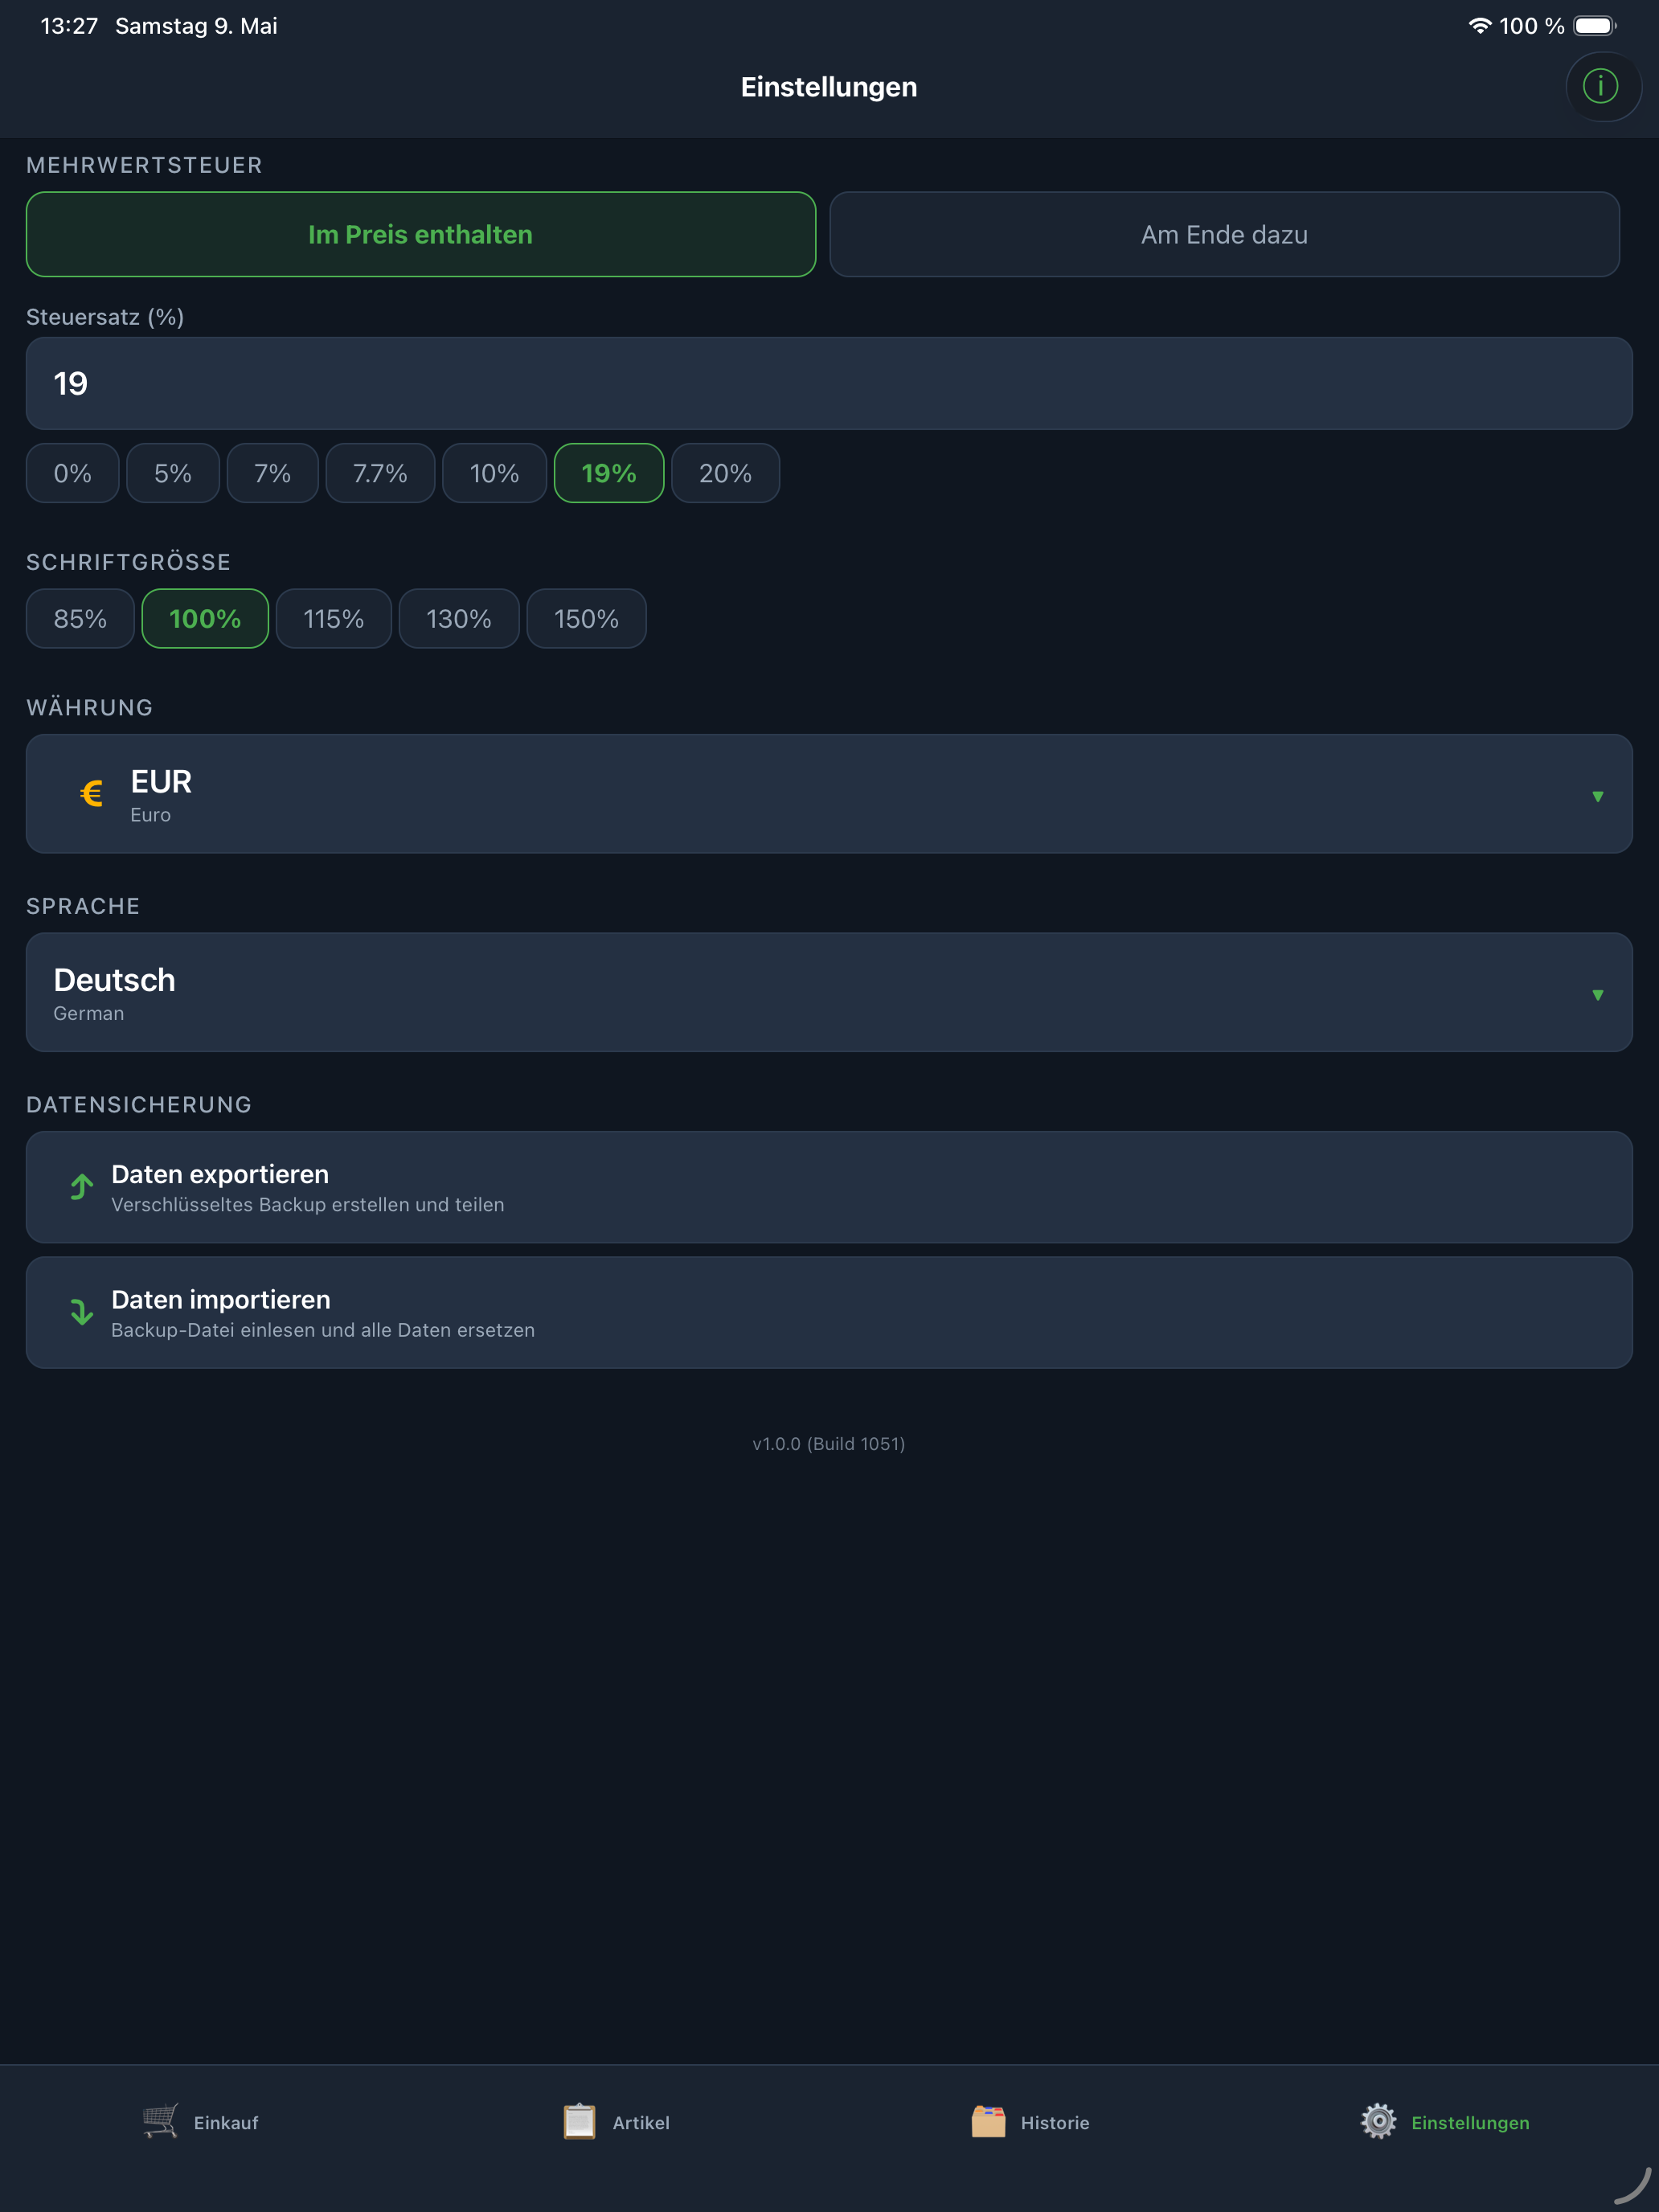Check the Wi-Fi status icon
This screenshot has width=1659, height=2212.
[x=1479, y=26]
